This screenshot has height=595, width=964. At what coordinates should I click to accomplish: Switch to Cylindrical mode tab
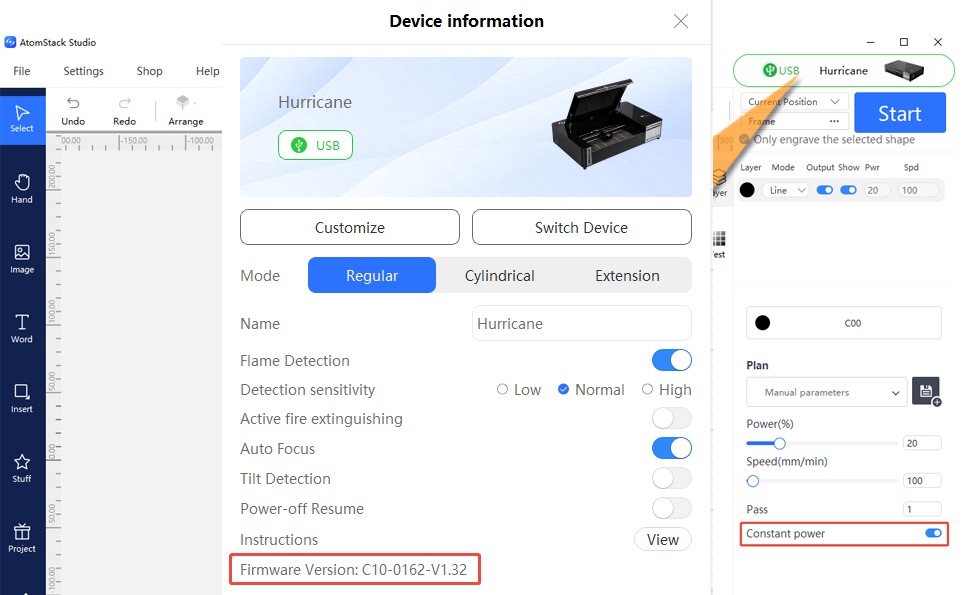[x=499, y=275]
